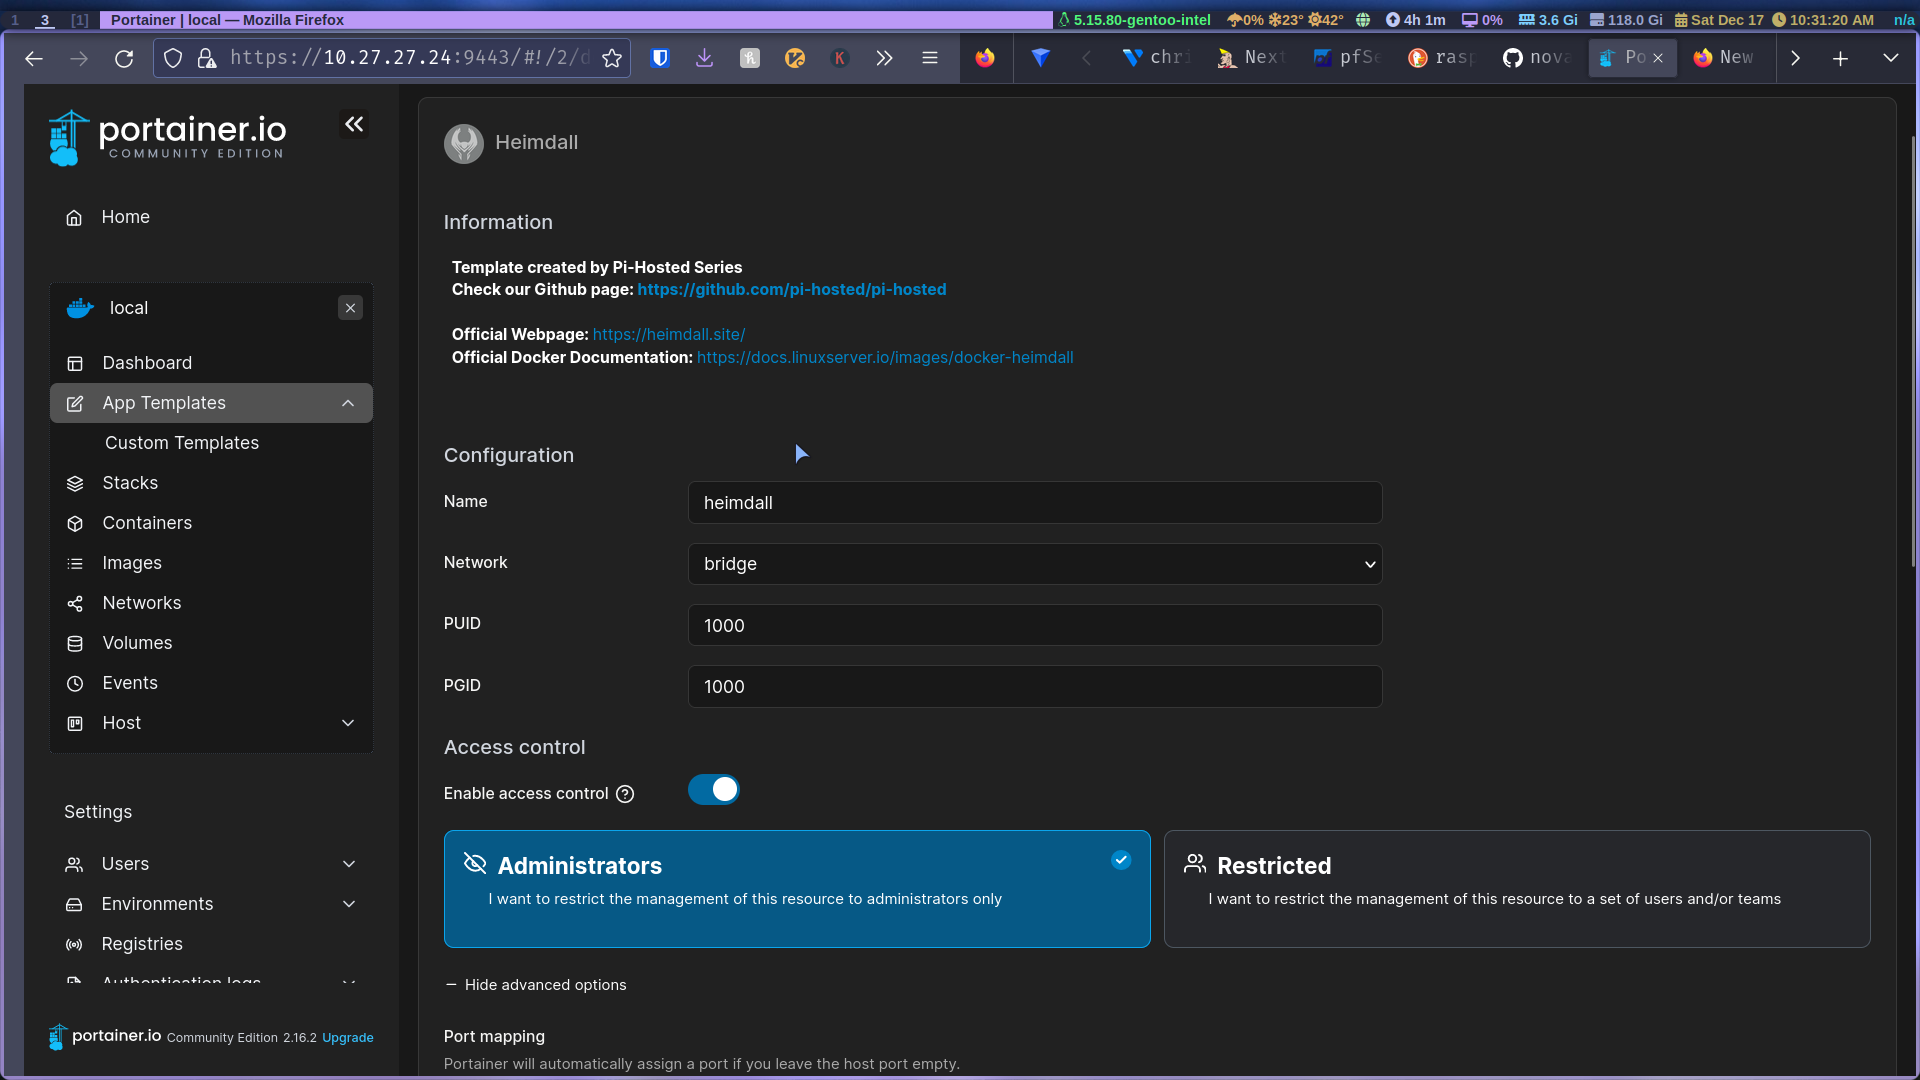Click the clock showing 10:31:20 AM
Viewport: 1920px width, 1080px height.
1824,20
